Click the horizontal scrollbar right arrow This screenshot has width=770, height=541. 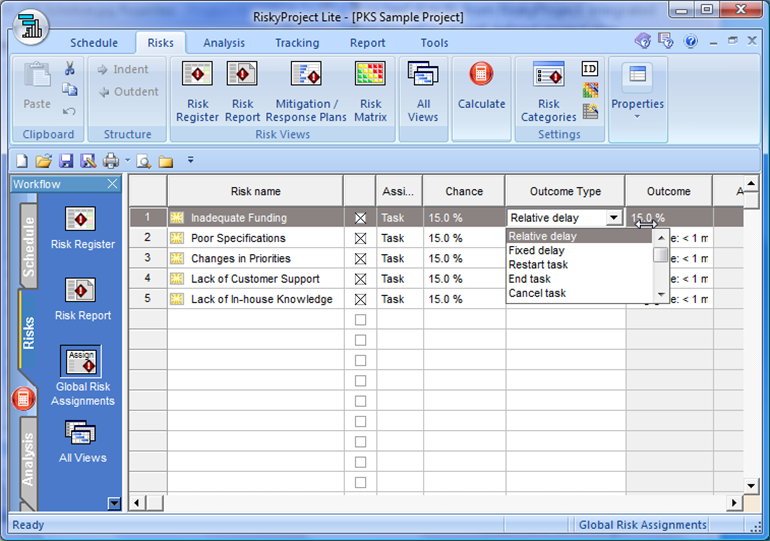tap(735, 502)
